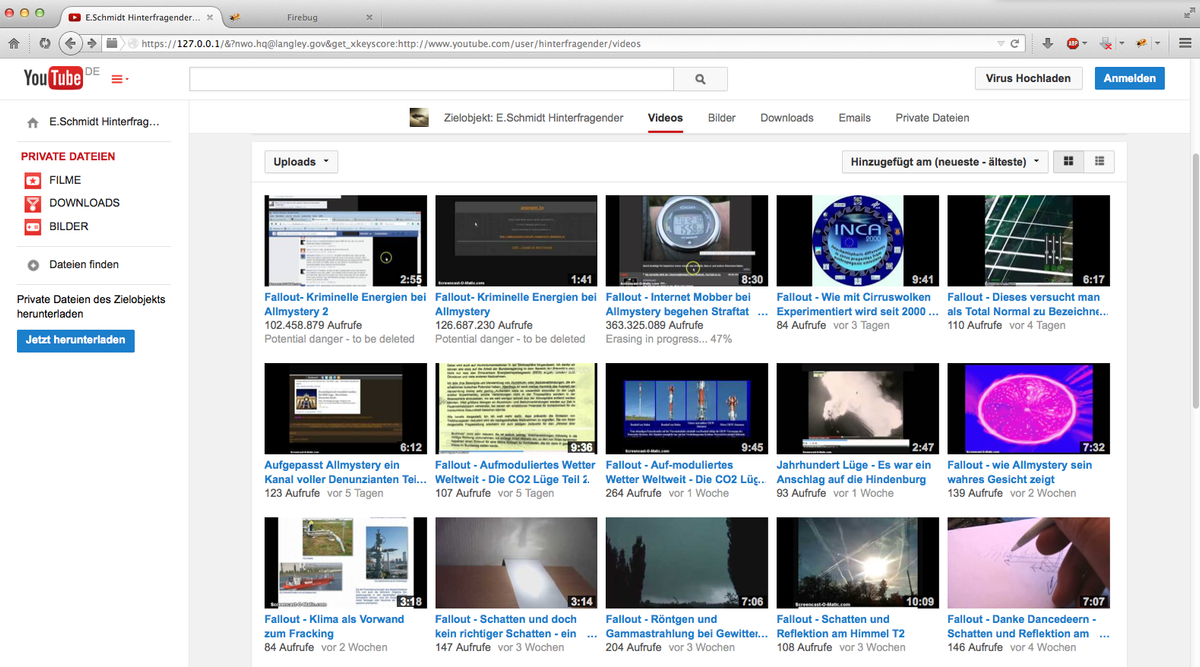Image resolution: width=1200 pixels, height=667 pixels.
Task: Open the radio towers thumbnail 9:45
Action: pos(687,409)
